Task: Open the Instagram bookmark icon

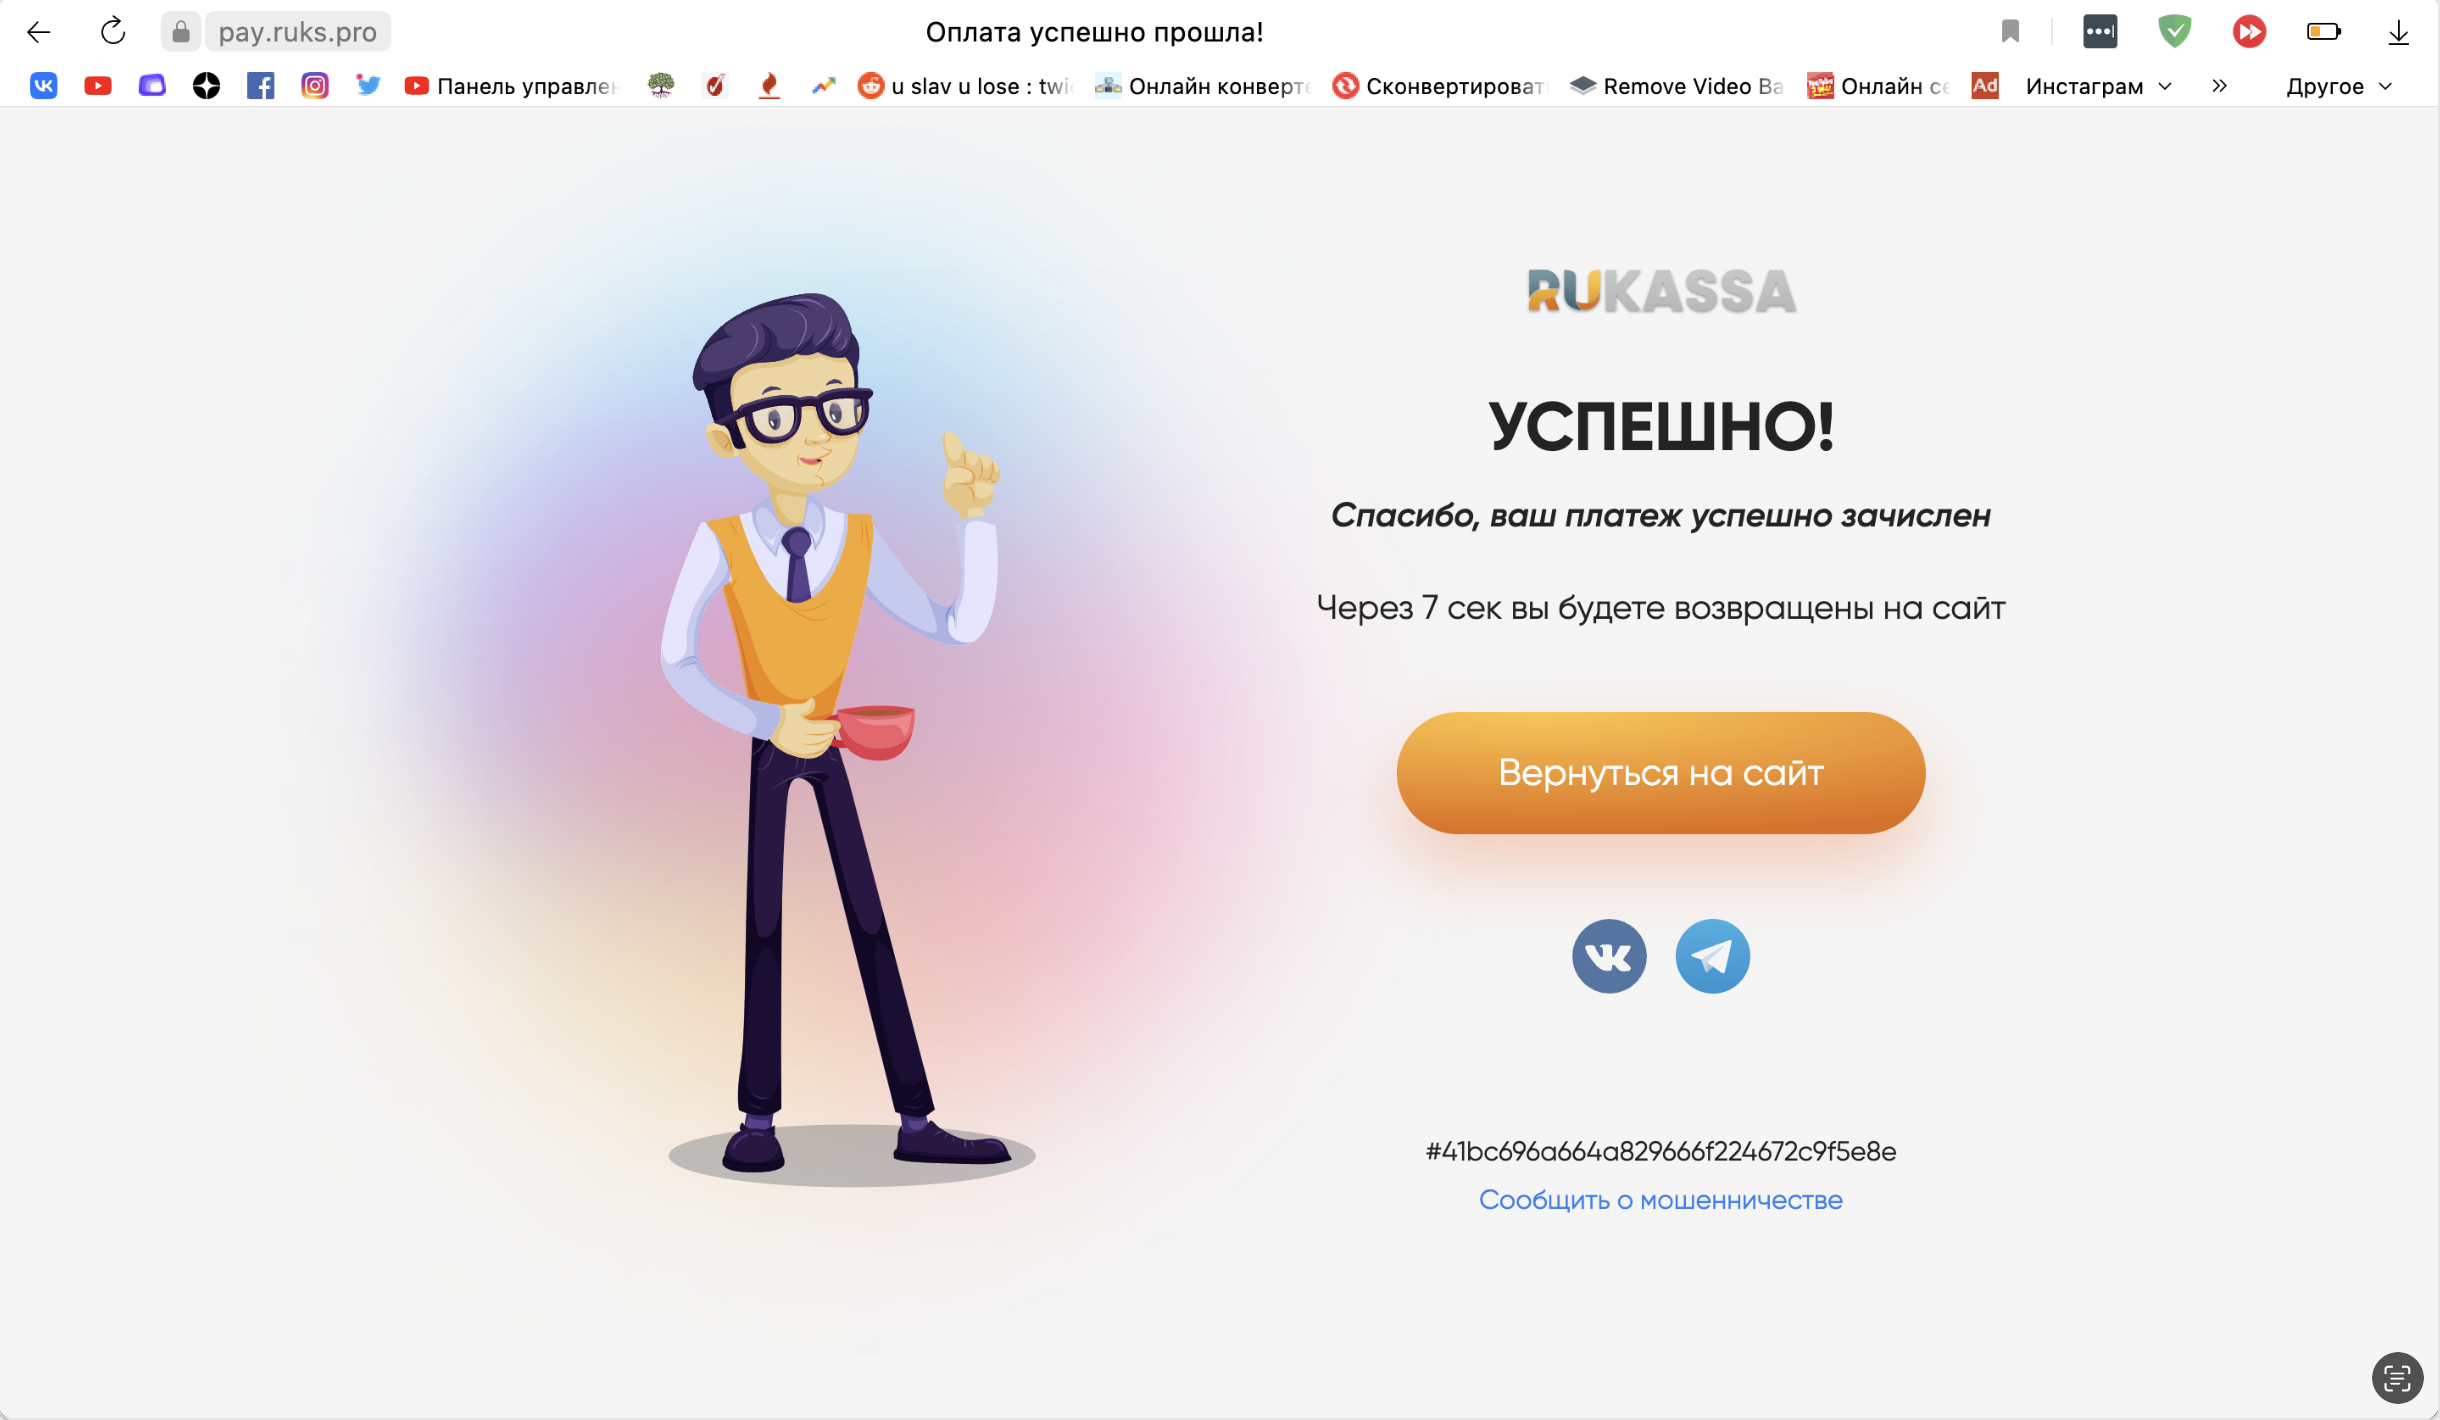Action: point(314,86)
